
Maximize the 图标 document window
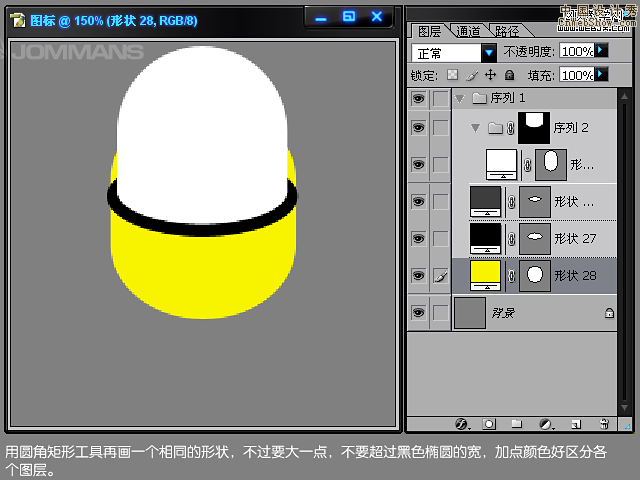349,17
